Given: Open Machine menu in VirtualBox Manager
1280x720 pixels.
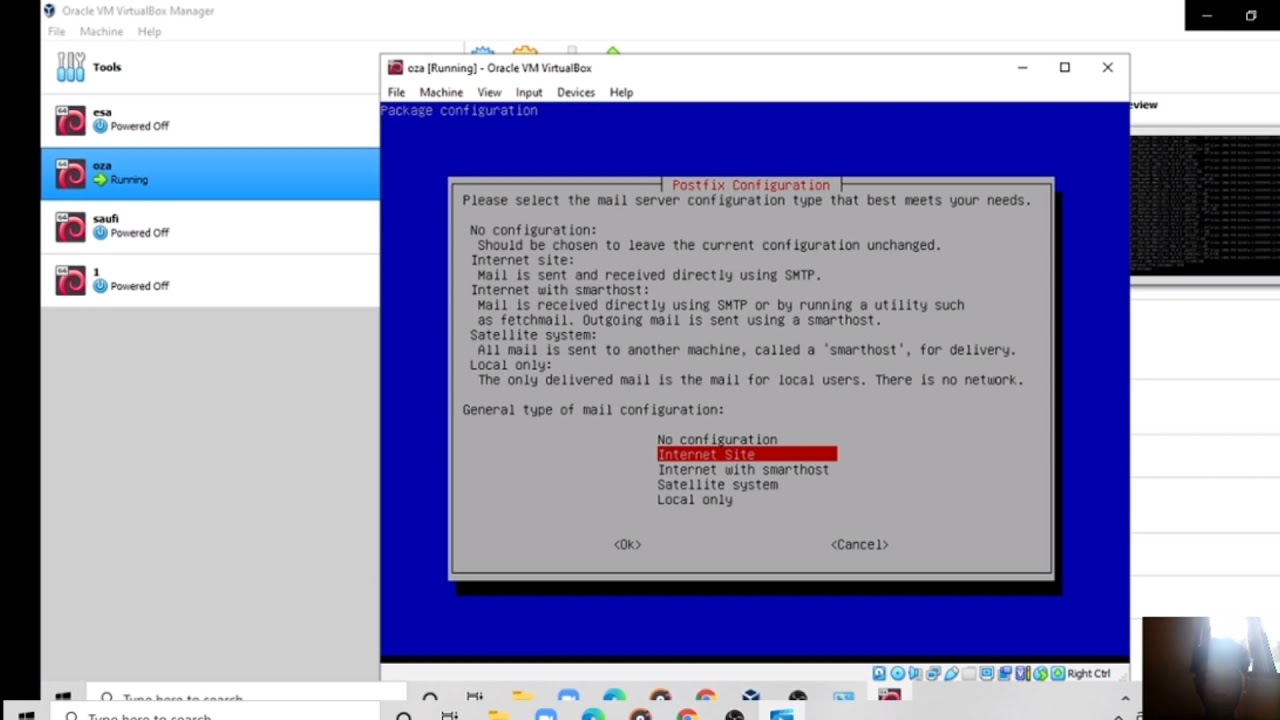Looking at the screenshot, I should coord(101,32).
